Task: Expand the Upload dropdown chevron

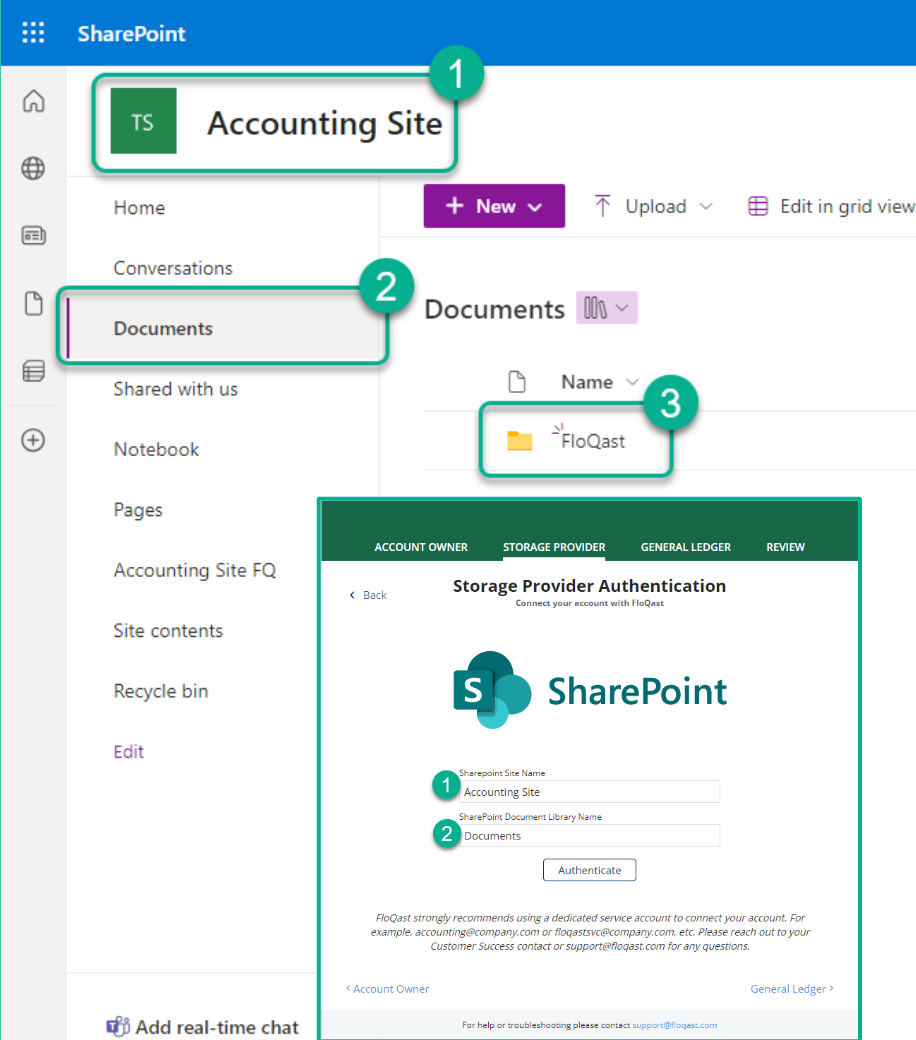Action: click(706, 206)
